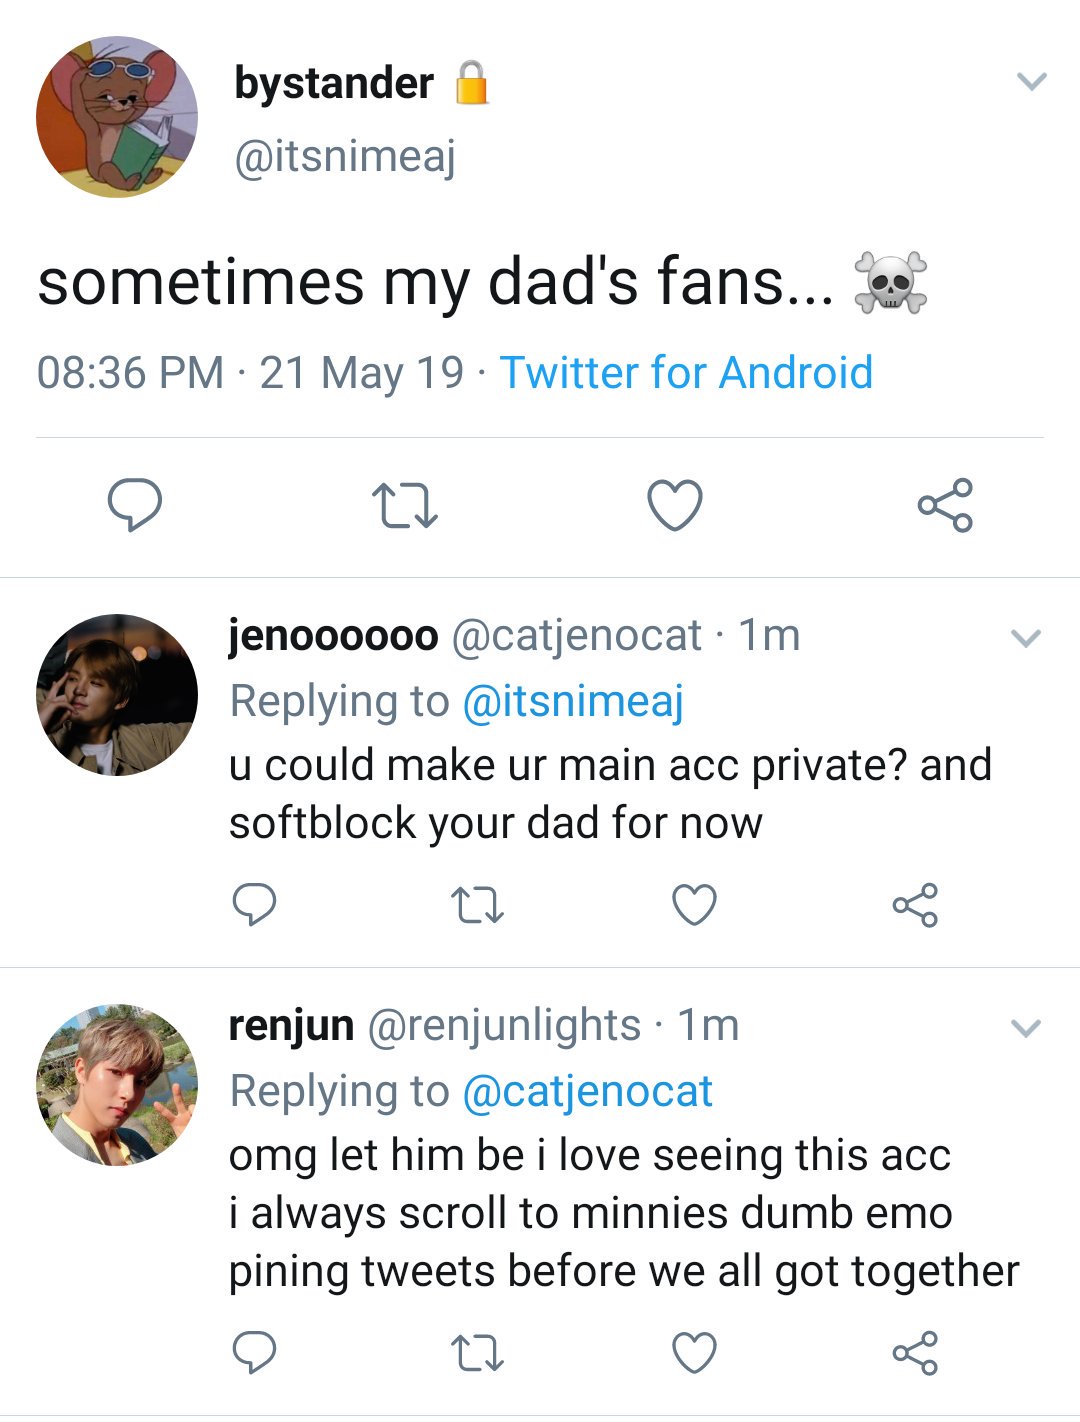
Task: Reply to jenoooooo's comment
Action: pyautogui.click(x=254, y=904)
